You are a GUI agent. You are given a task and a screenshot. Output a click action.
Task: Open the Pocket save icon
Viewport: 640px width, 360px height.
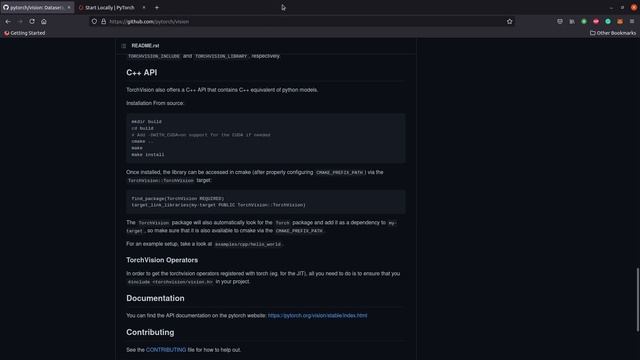click(x=560, y=21)
